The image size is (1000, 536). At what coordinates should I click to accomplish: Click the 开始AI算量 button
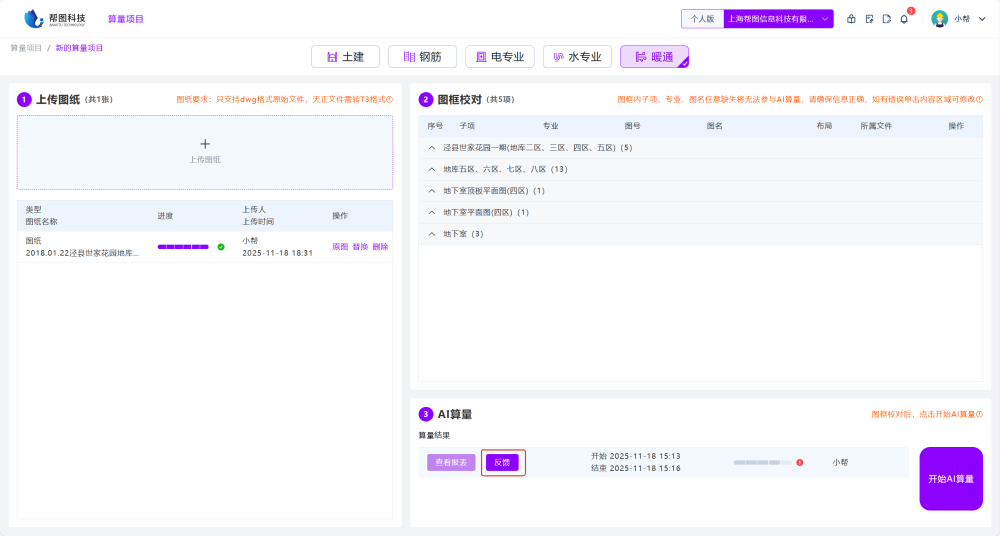pyautogui.click(x=950, y=479)
